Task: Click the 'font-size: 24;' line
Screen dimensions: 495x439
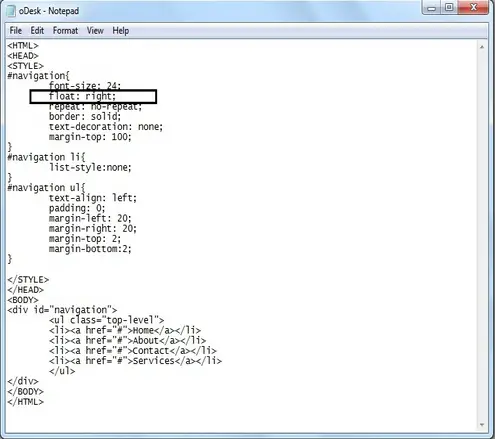Action: point(85,86)
